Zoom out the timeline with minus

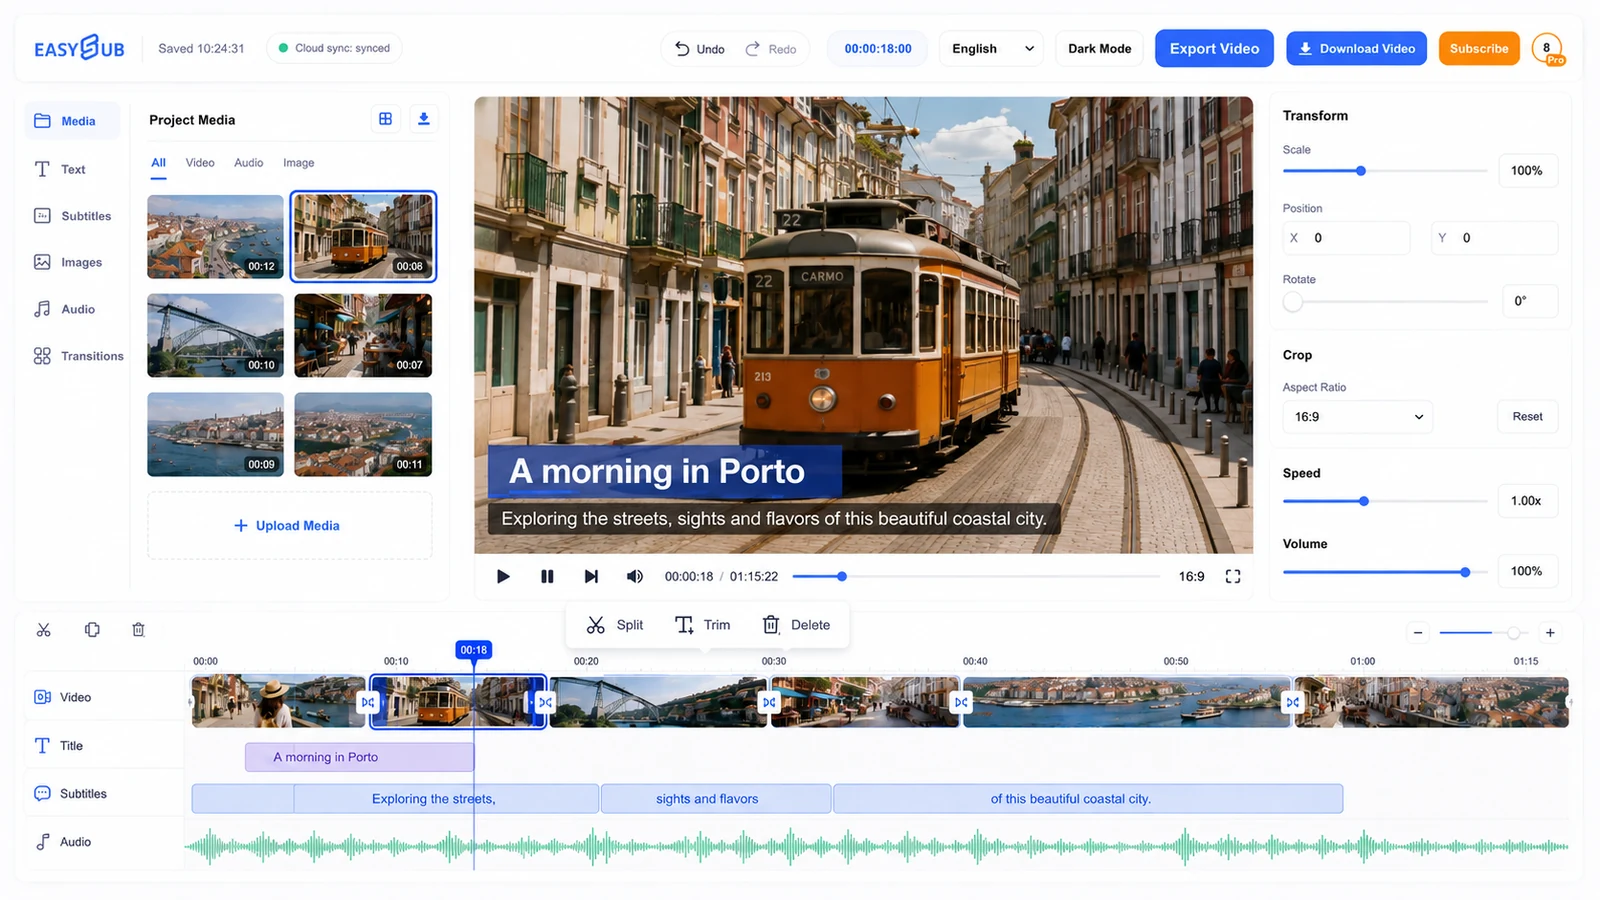1417,633
